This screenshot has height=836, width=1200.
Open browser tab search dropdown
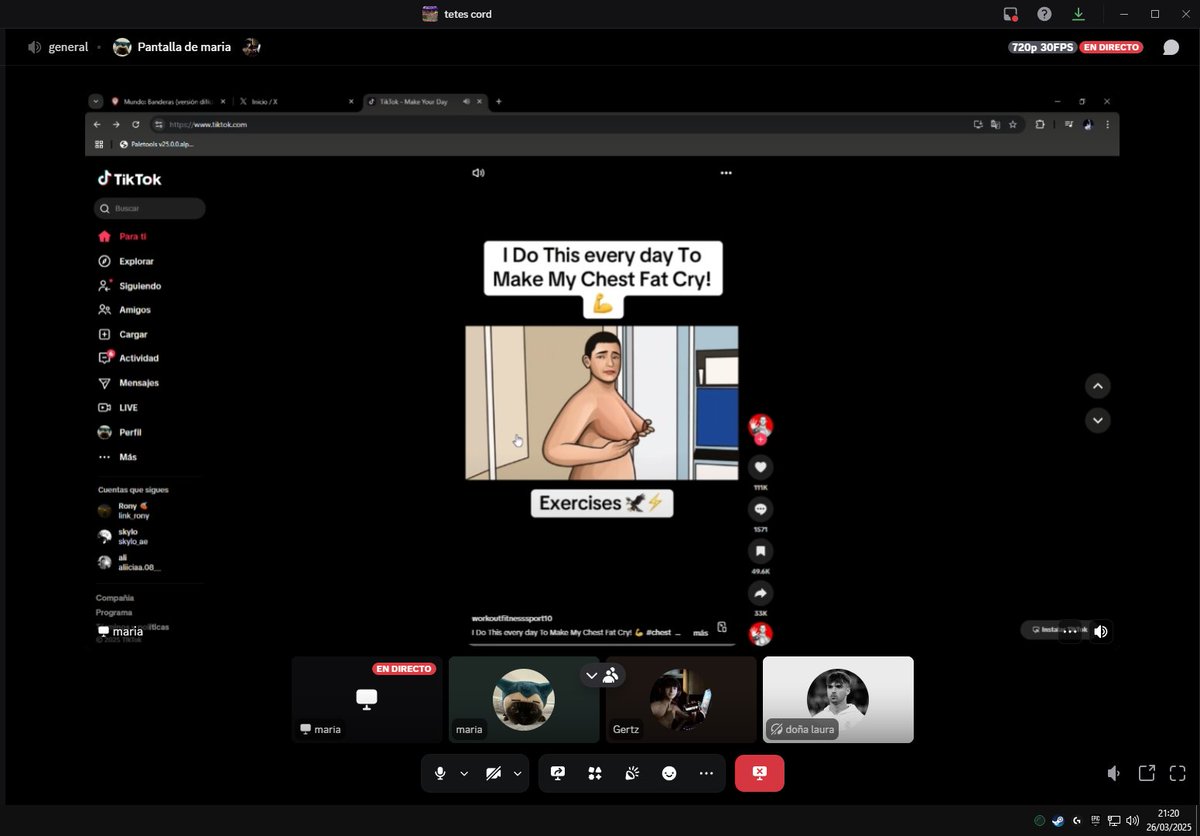point(96,101)
